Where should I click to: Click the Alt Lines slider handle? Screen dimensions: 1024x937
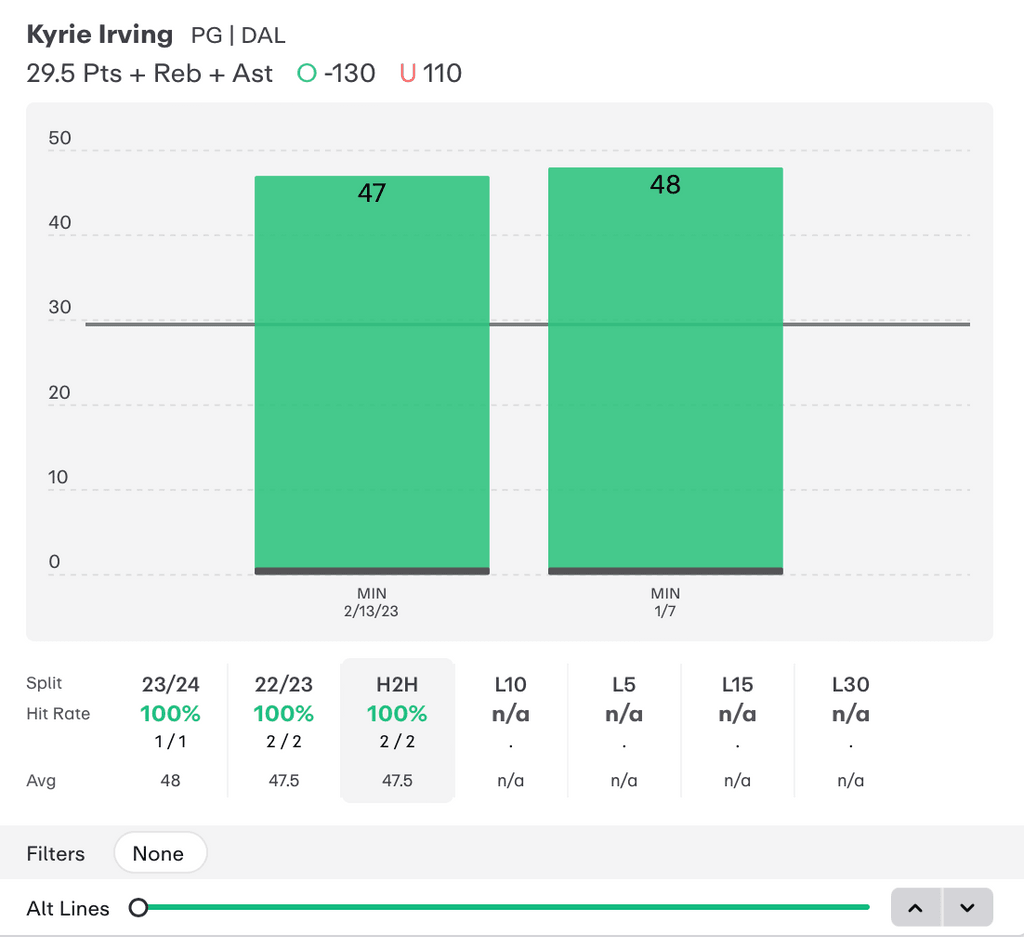click(138, 908)
